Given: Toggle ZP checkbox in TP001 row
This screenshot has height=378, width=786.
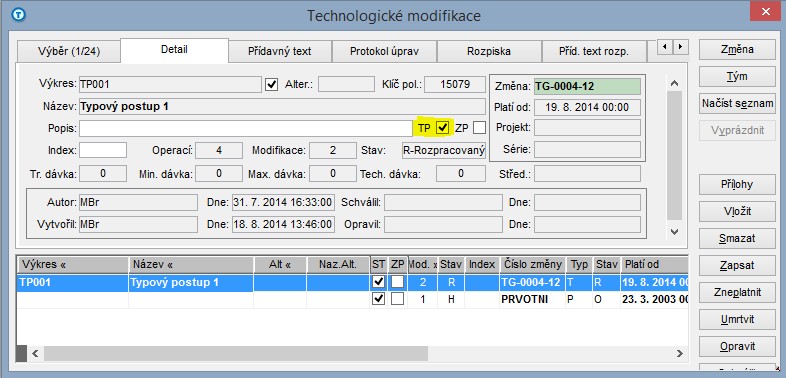Looking at the screenshot, I should [398, 282].
